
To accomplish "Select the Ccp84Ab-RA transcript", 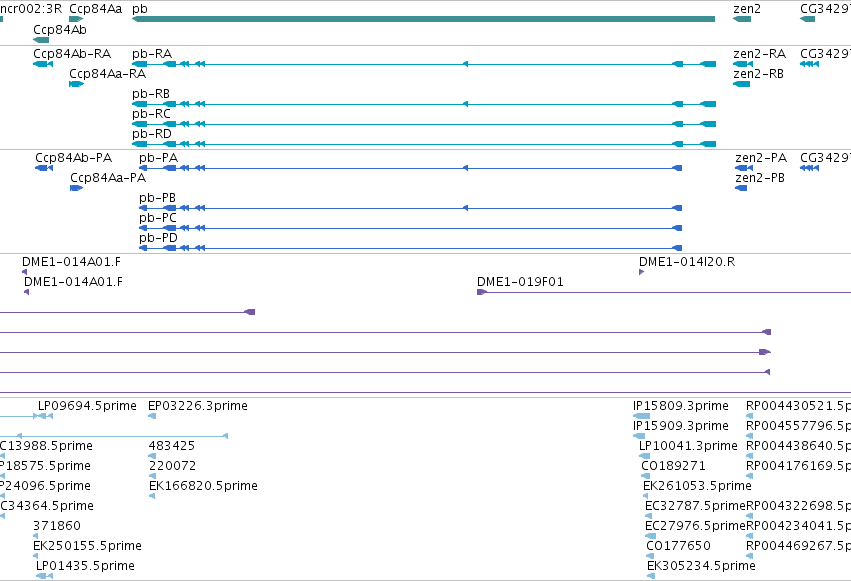I will coord(43,64).
